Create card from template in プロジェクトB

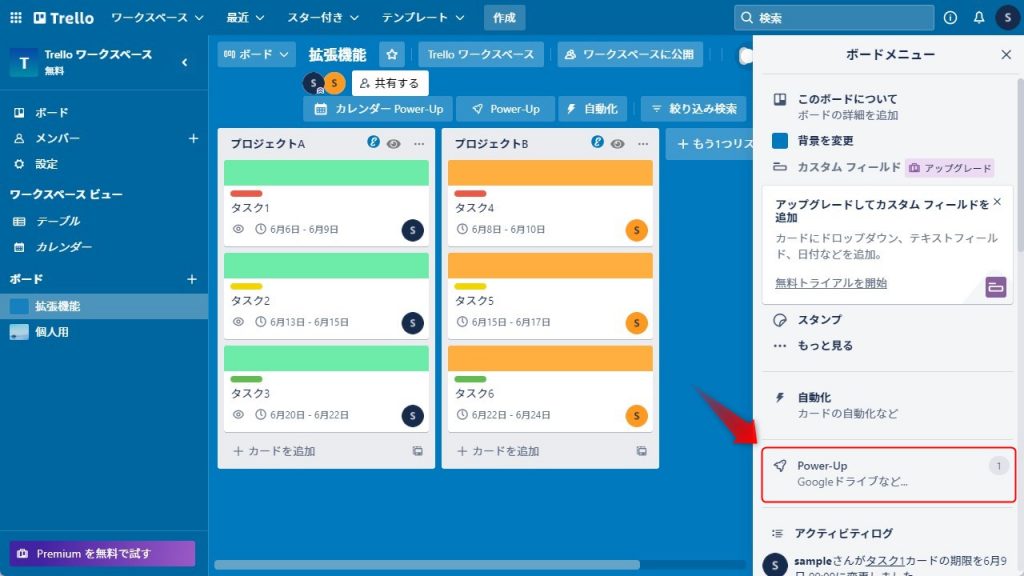[x=641, y=451]
